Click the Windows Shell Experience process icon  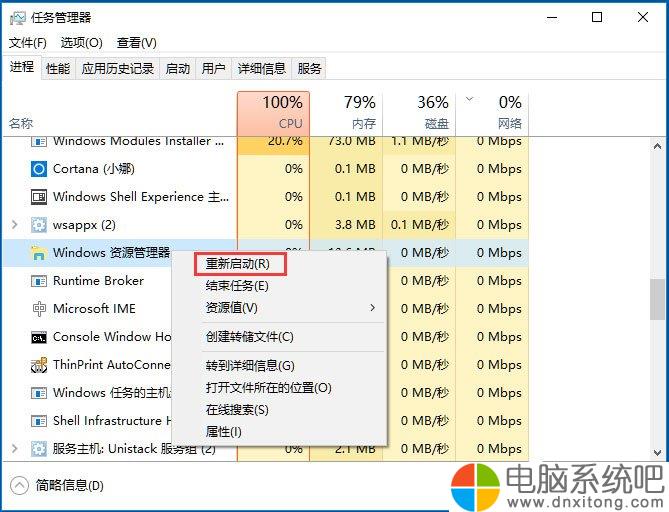tap(39, 197)
